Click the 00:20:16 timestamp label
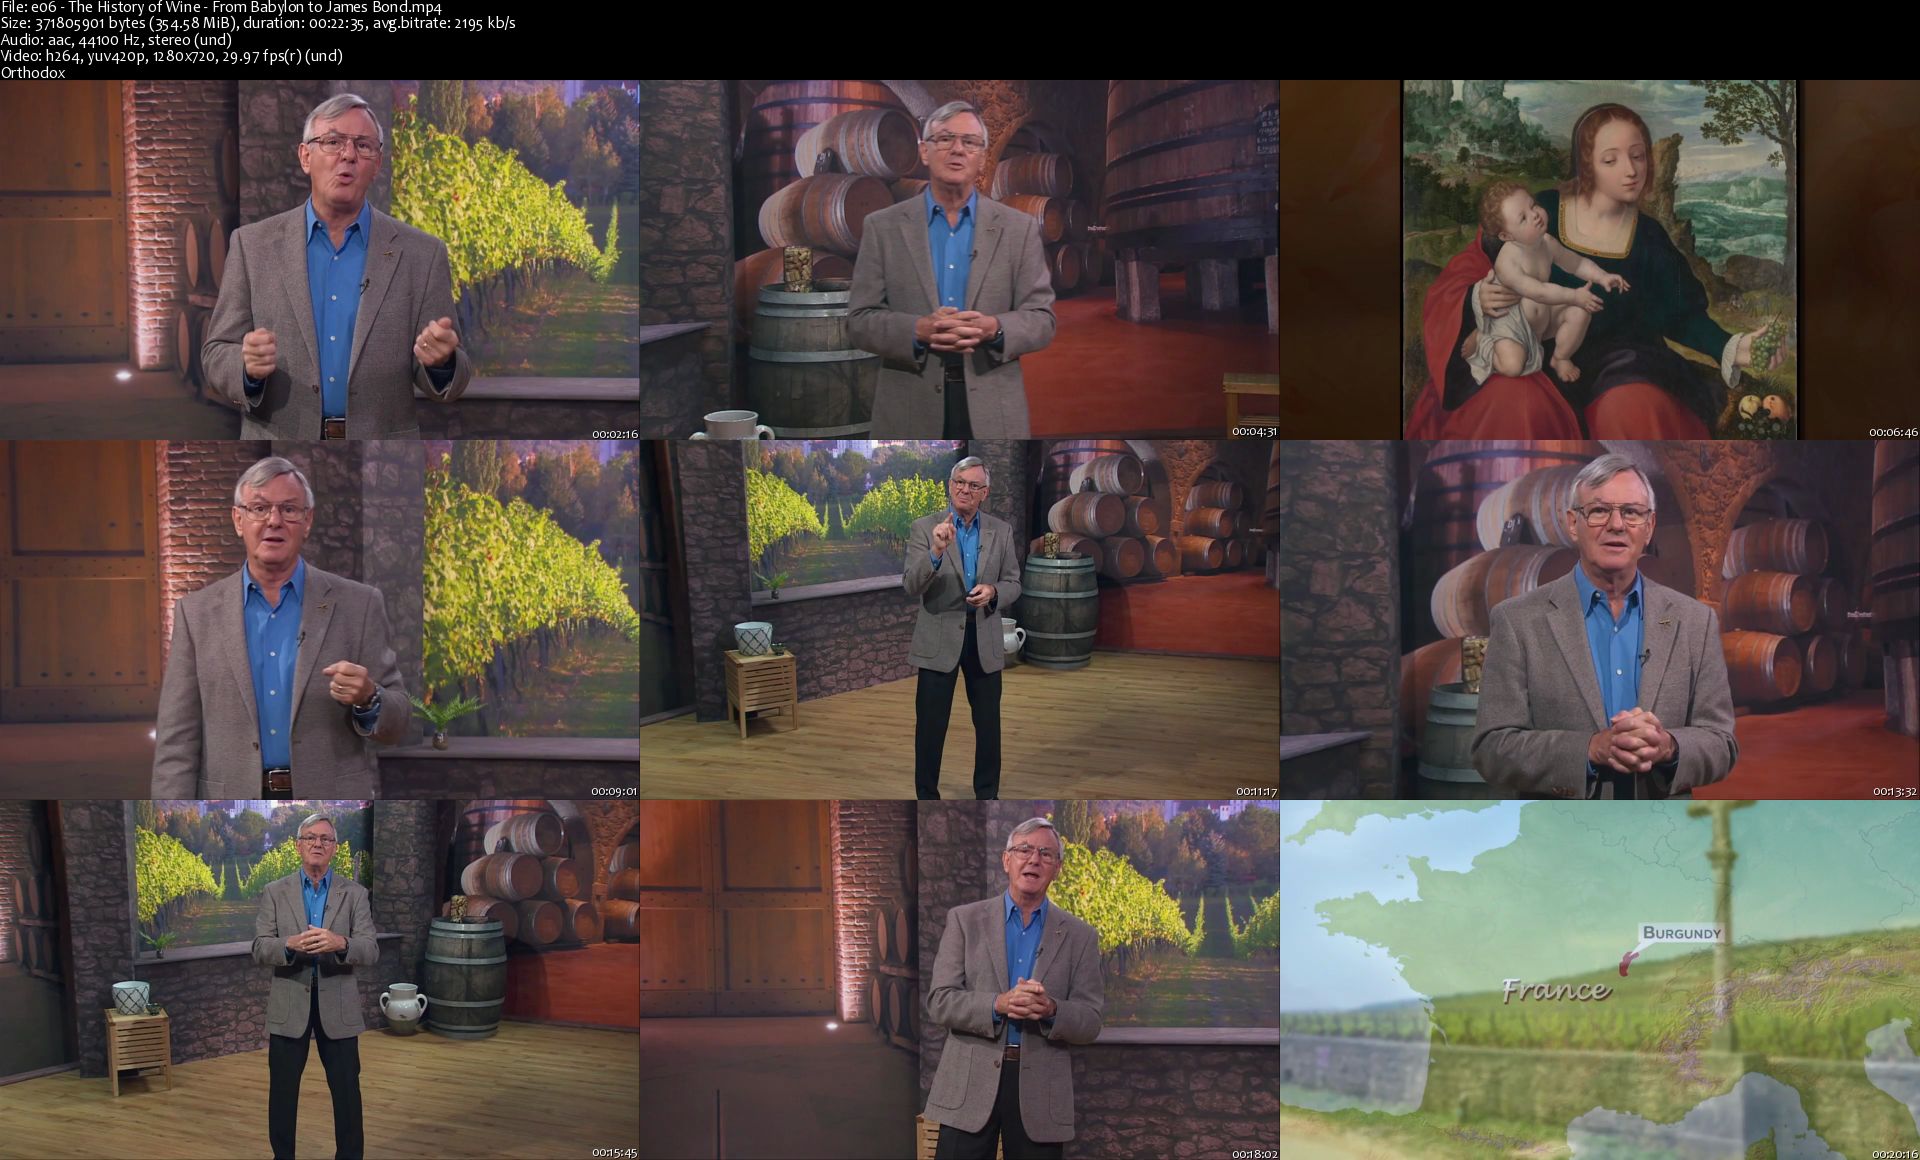The height and width of the screenshot is (1160, 1920). (x=1893, y=1153)
